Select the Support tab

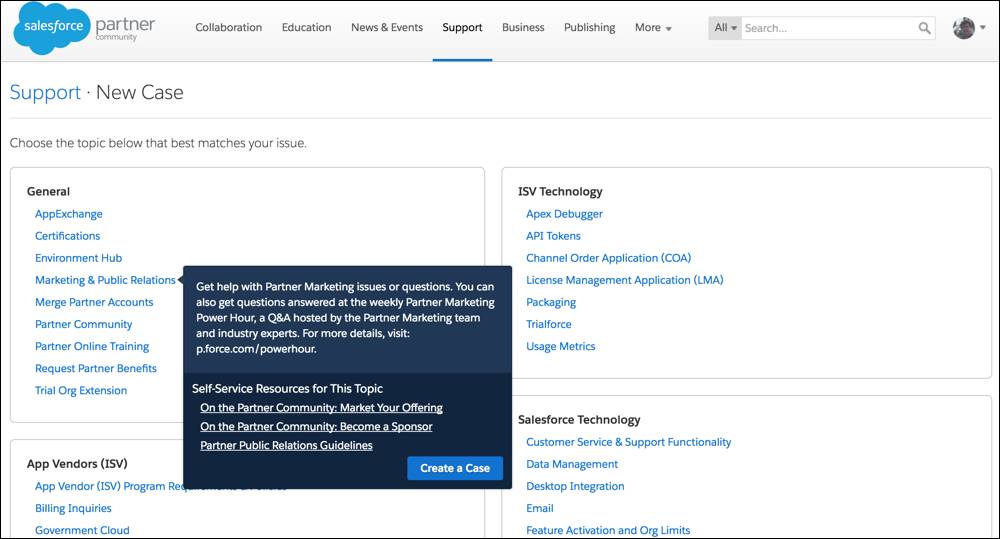coord(462,27)
